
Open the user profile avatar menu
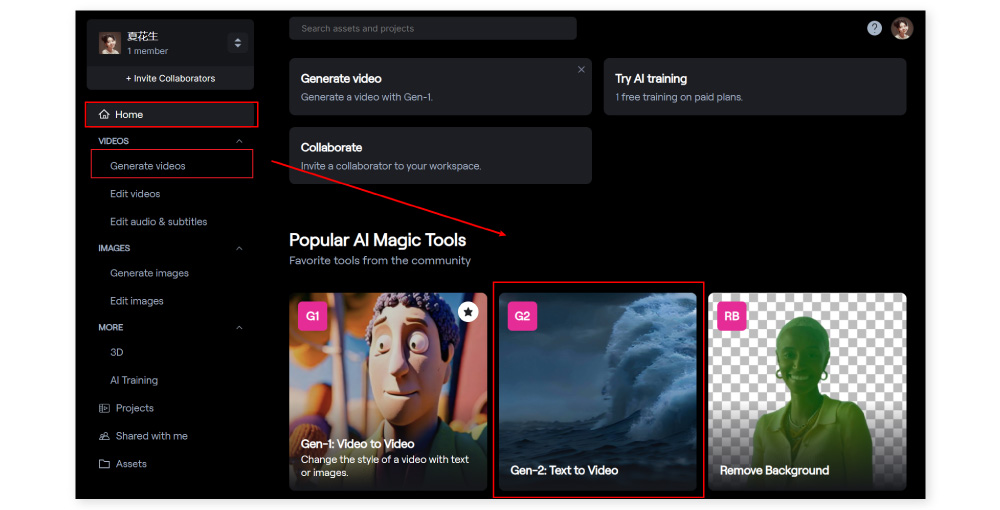(x=902, y=28)
